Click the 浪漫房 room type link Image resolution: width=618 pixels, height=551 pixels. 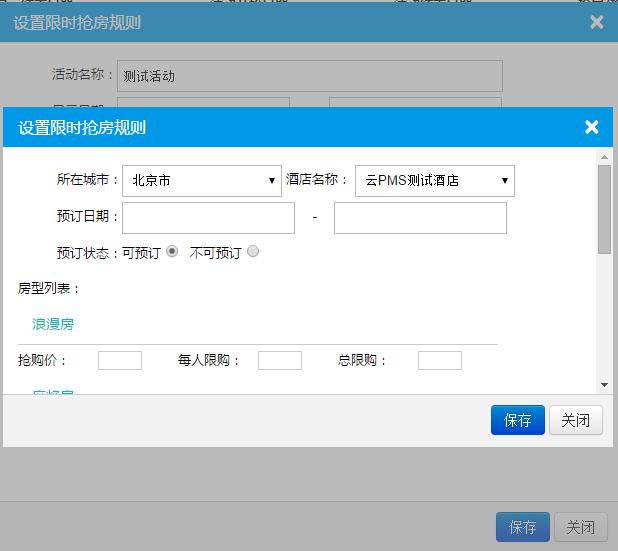[x=53, y=324]
